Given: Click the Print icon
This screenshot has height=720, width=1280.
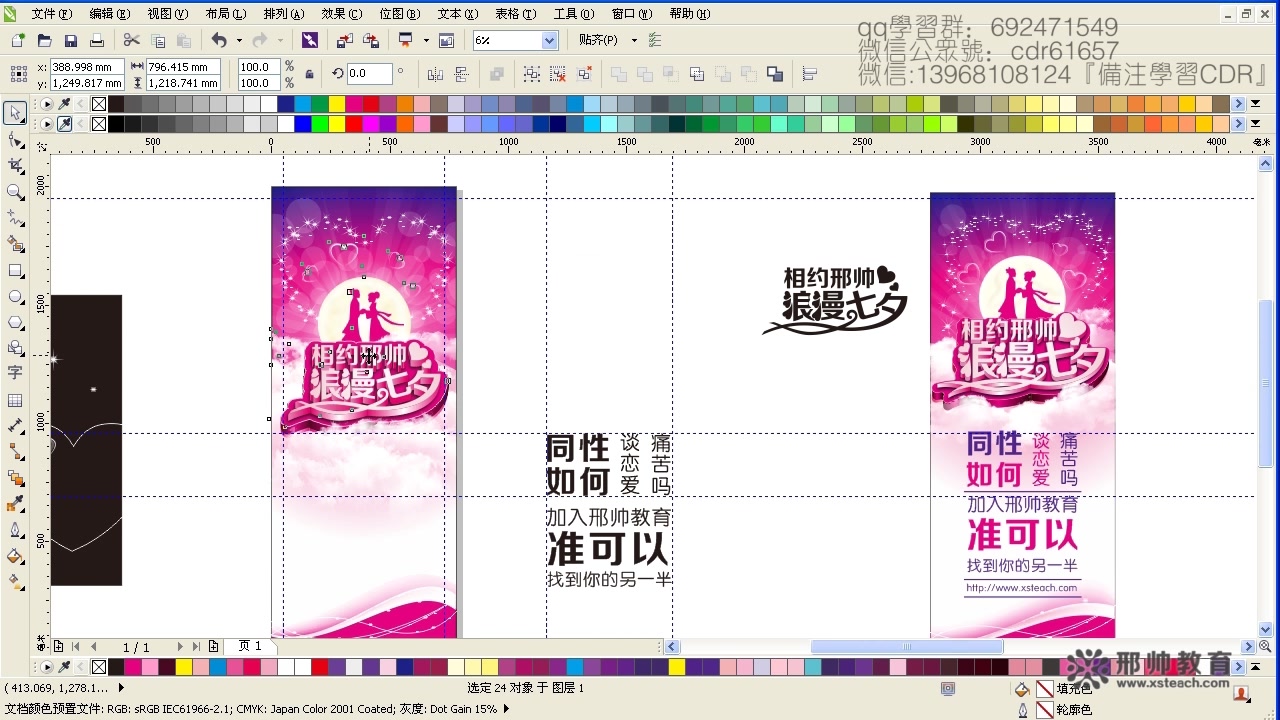Looking at the screenshot, I should click(96, 40).
